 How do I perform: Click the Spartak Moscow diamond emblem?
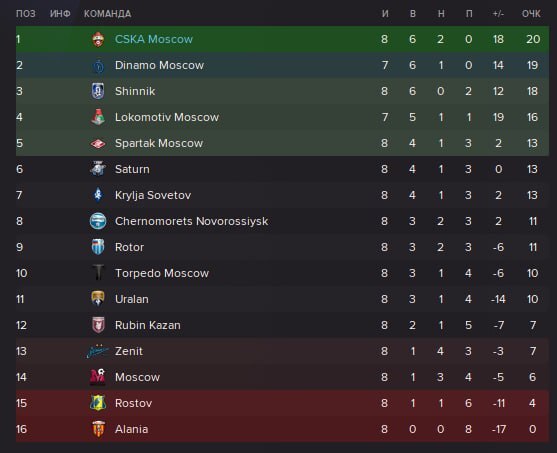(98, 143)
